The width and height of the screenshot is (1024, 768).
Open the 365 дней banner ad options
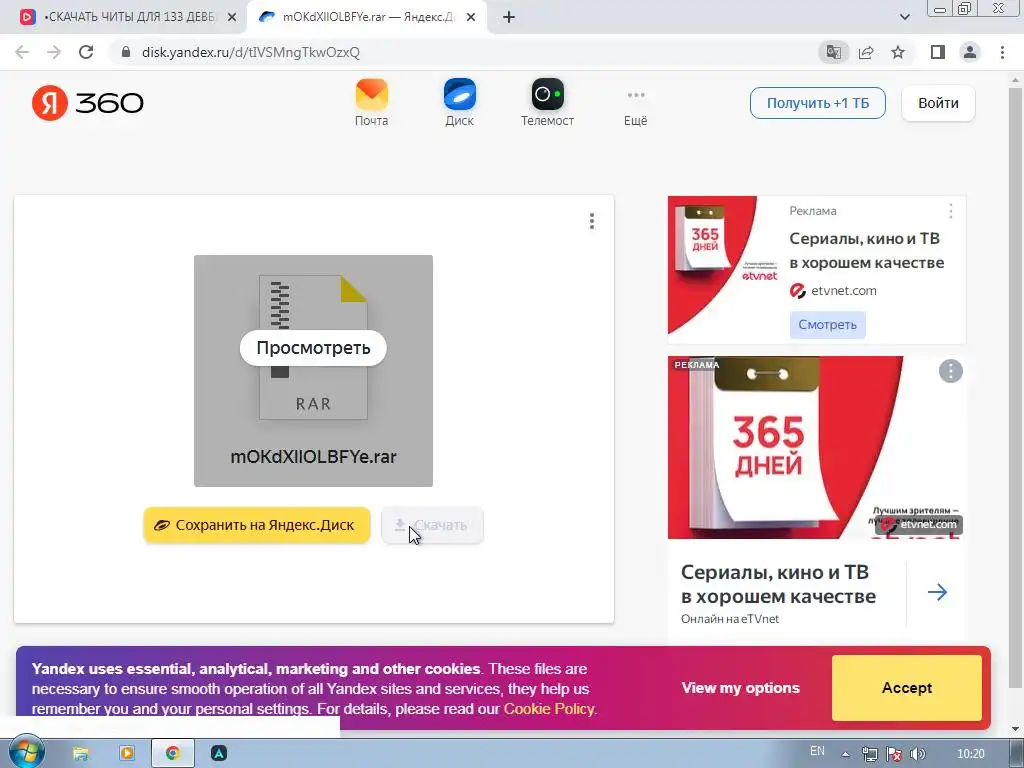tap(951, 372)
